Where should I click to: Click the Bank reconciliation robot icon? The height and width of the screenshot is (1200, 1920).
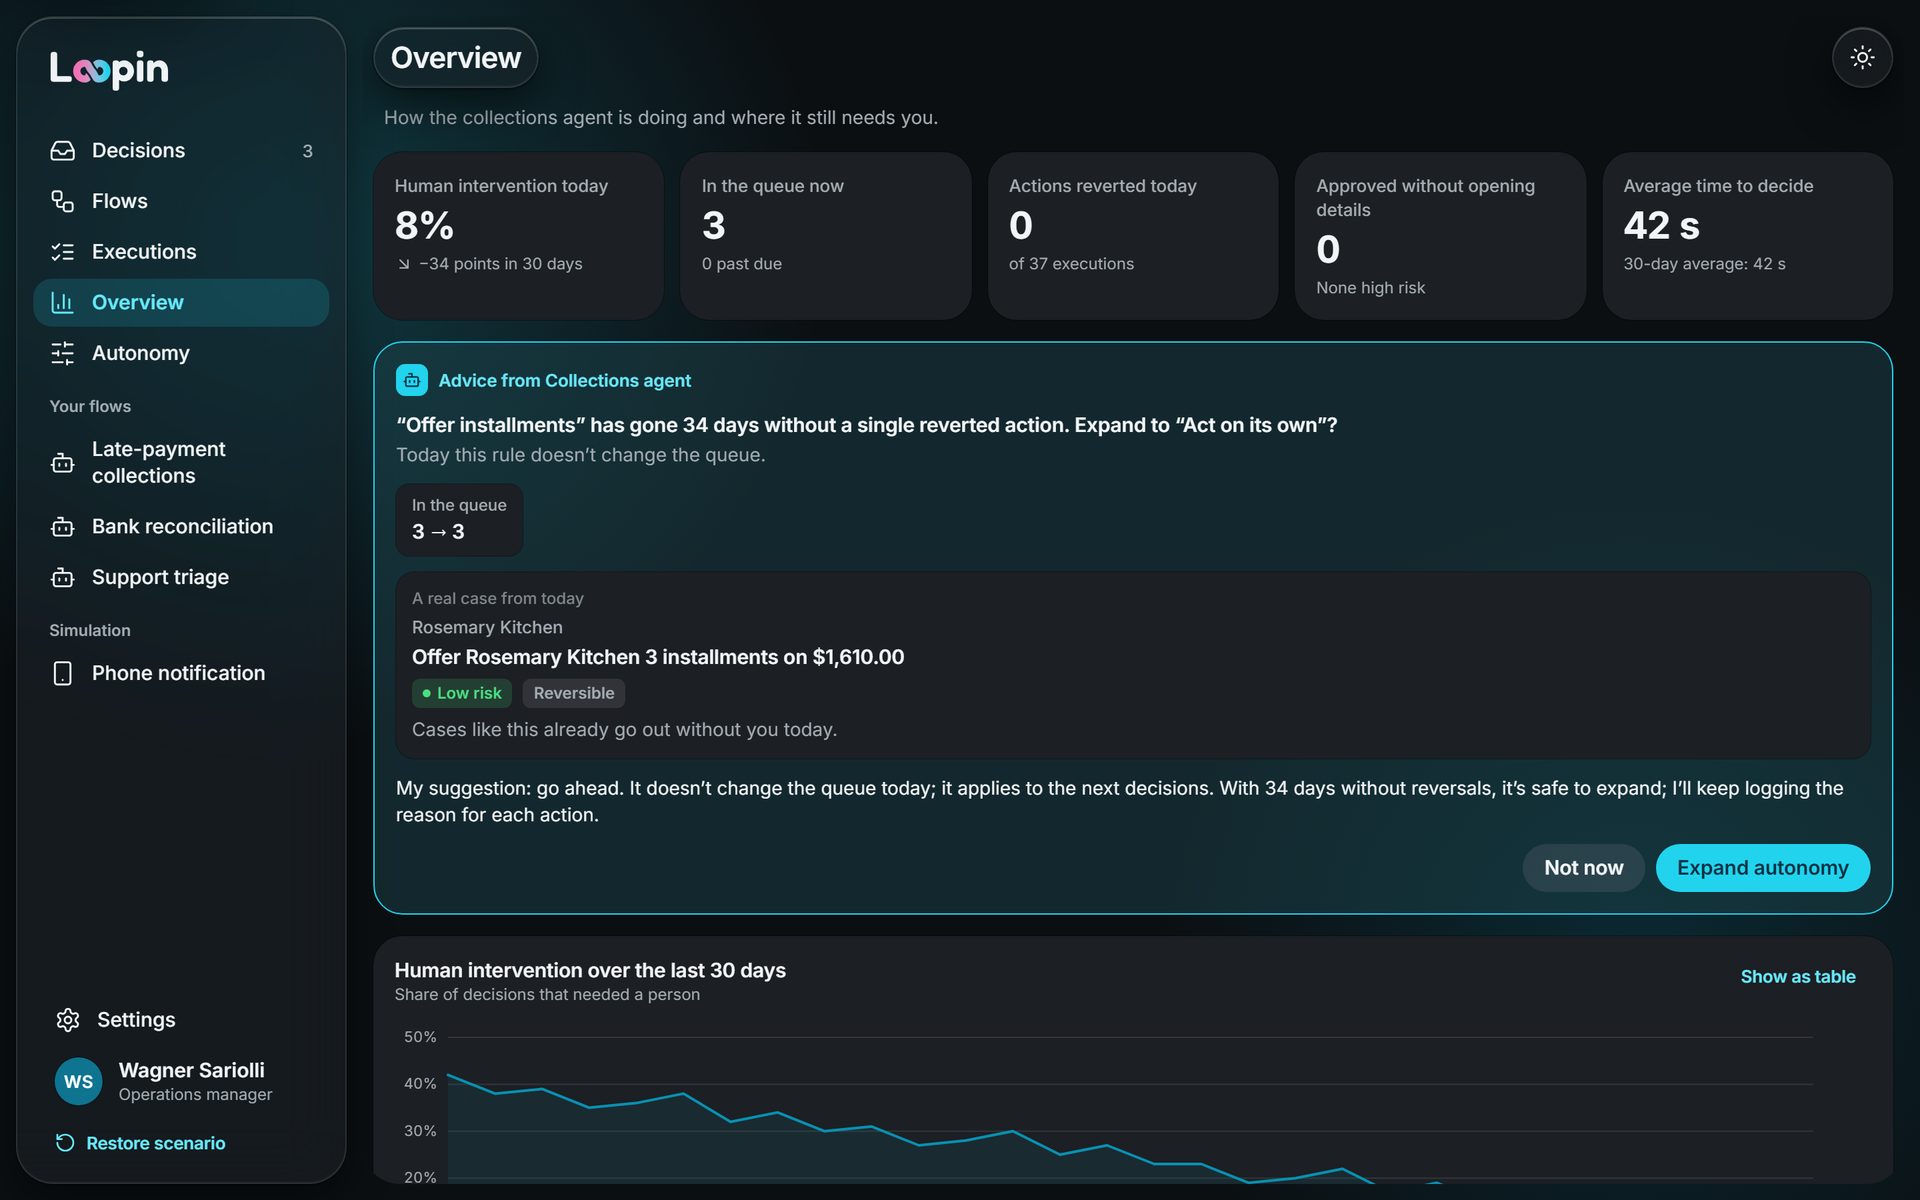pyautogui.click(x=63, y=527)
